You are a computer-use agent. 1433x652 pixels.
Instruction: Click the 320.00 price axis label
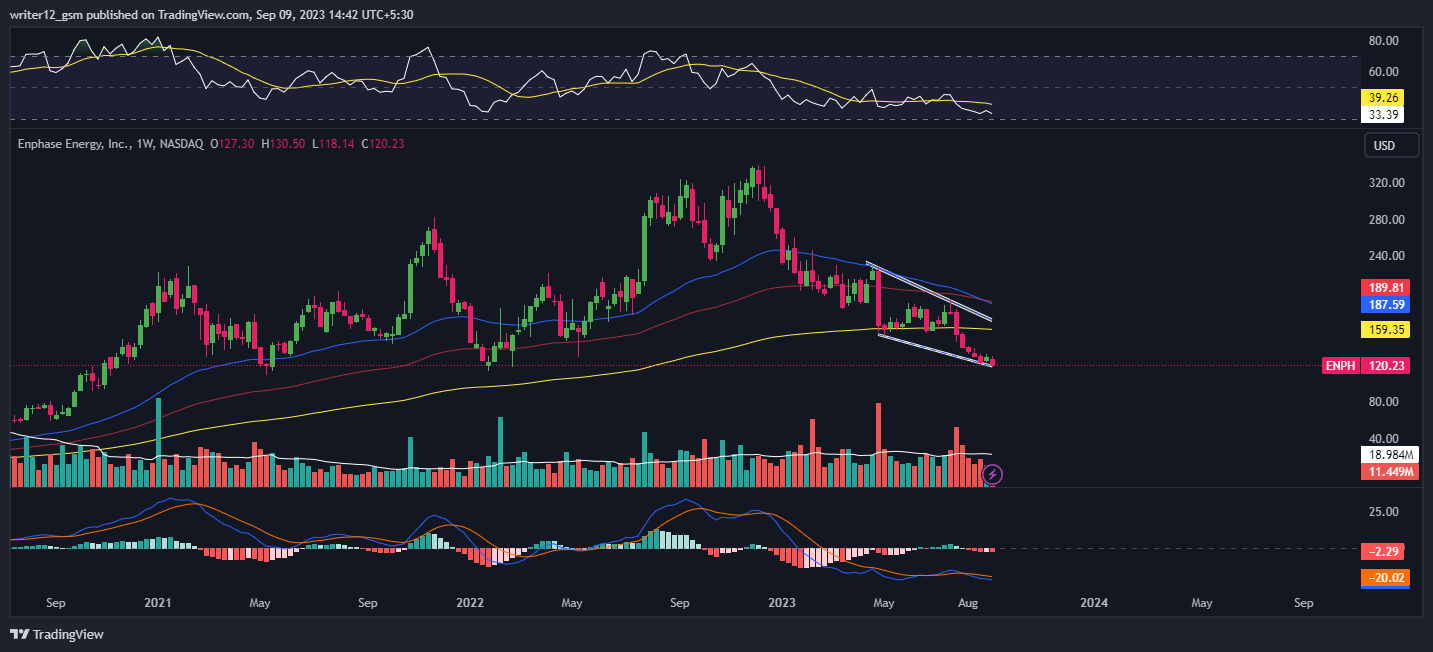point(1387,183)
